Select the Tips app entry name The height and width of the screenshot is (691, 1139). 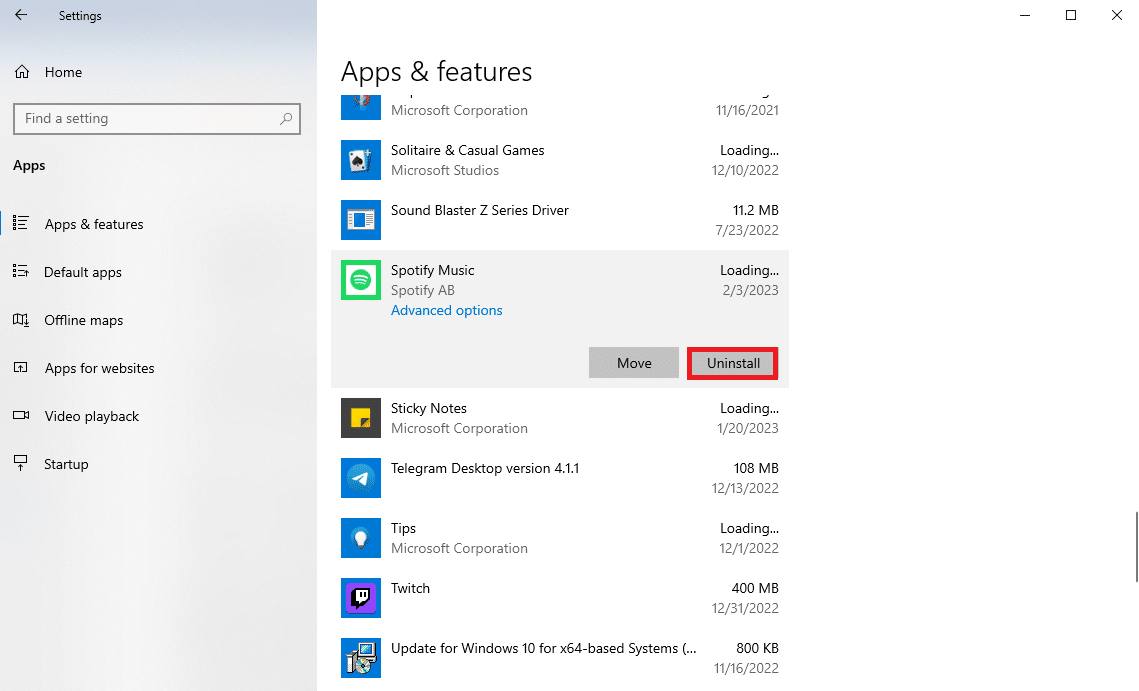point(403,528)
